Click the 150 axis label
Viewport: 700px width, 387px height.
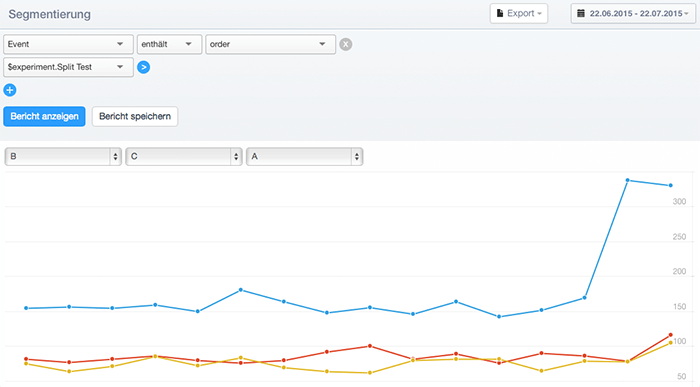coord(679,307)
